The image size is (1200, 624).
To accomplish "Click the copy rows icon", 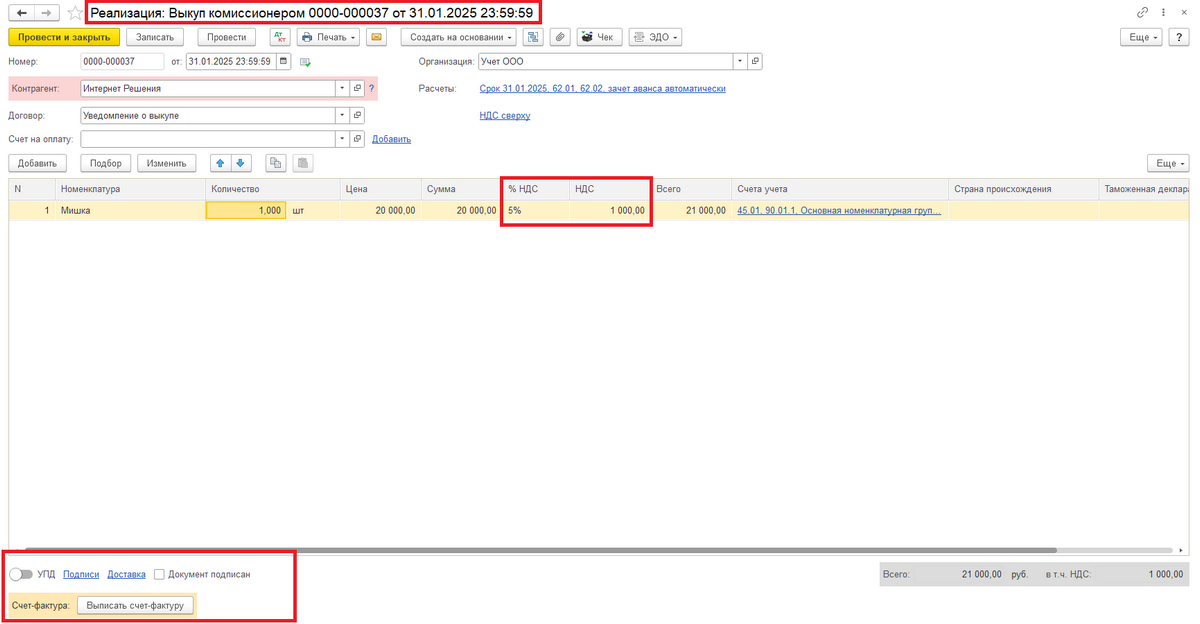I will point(276,163).
